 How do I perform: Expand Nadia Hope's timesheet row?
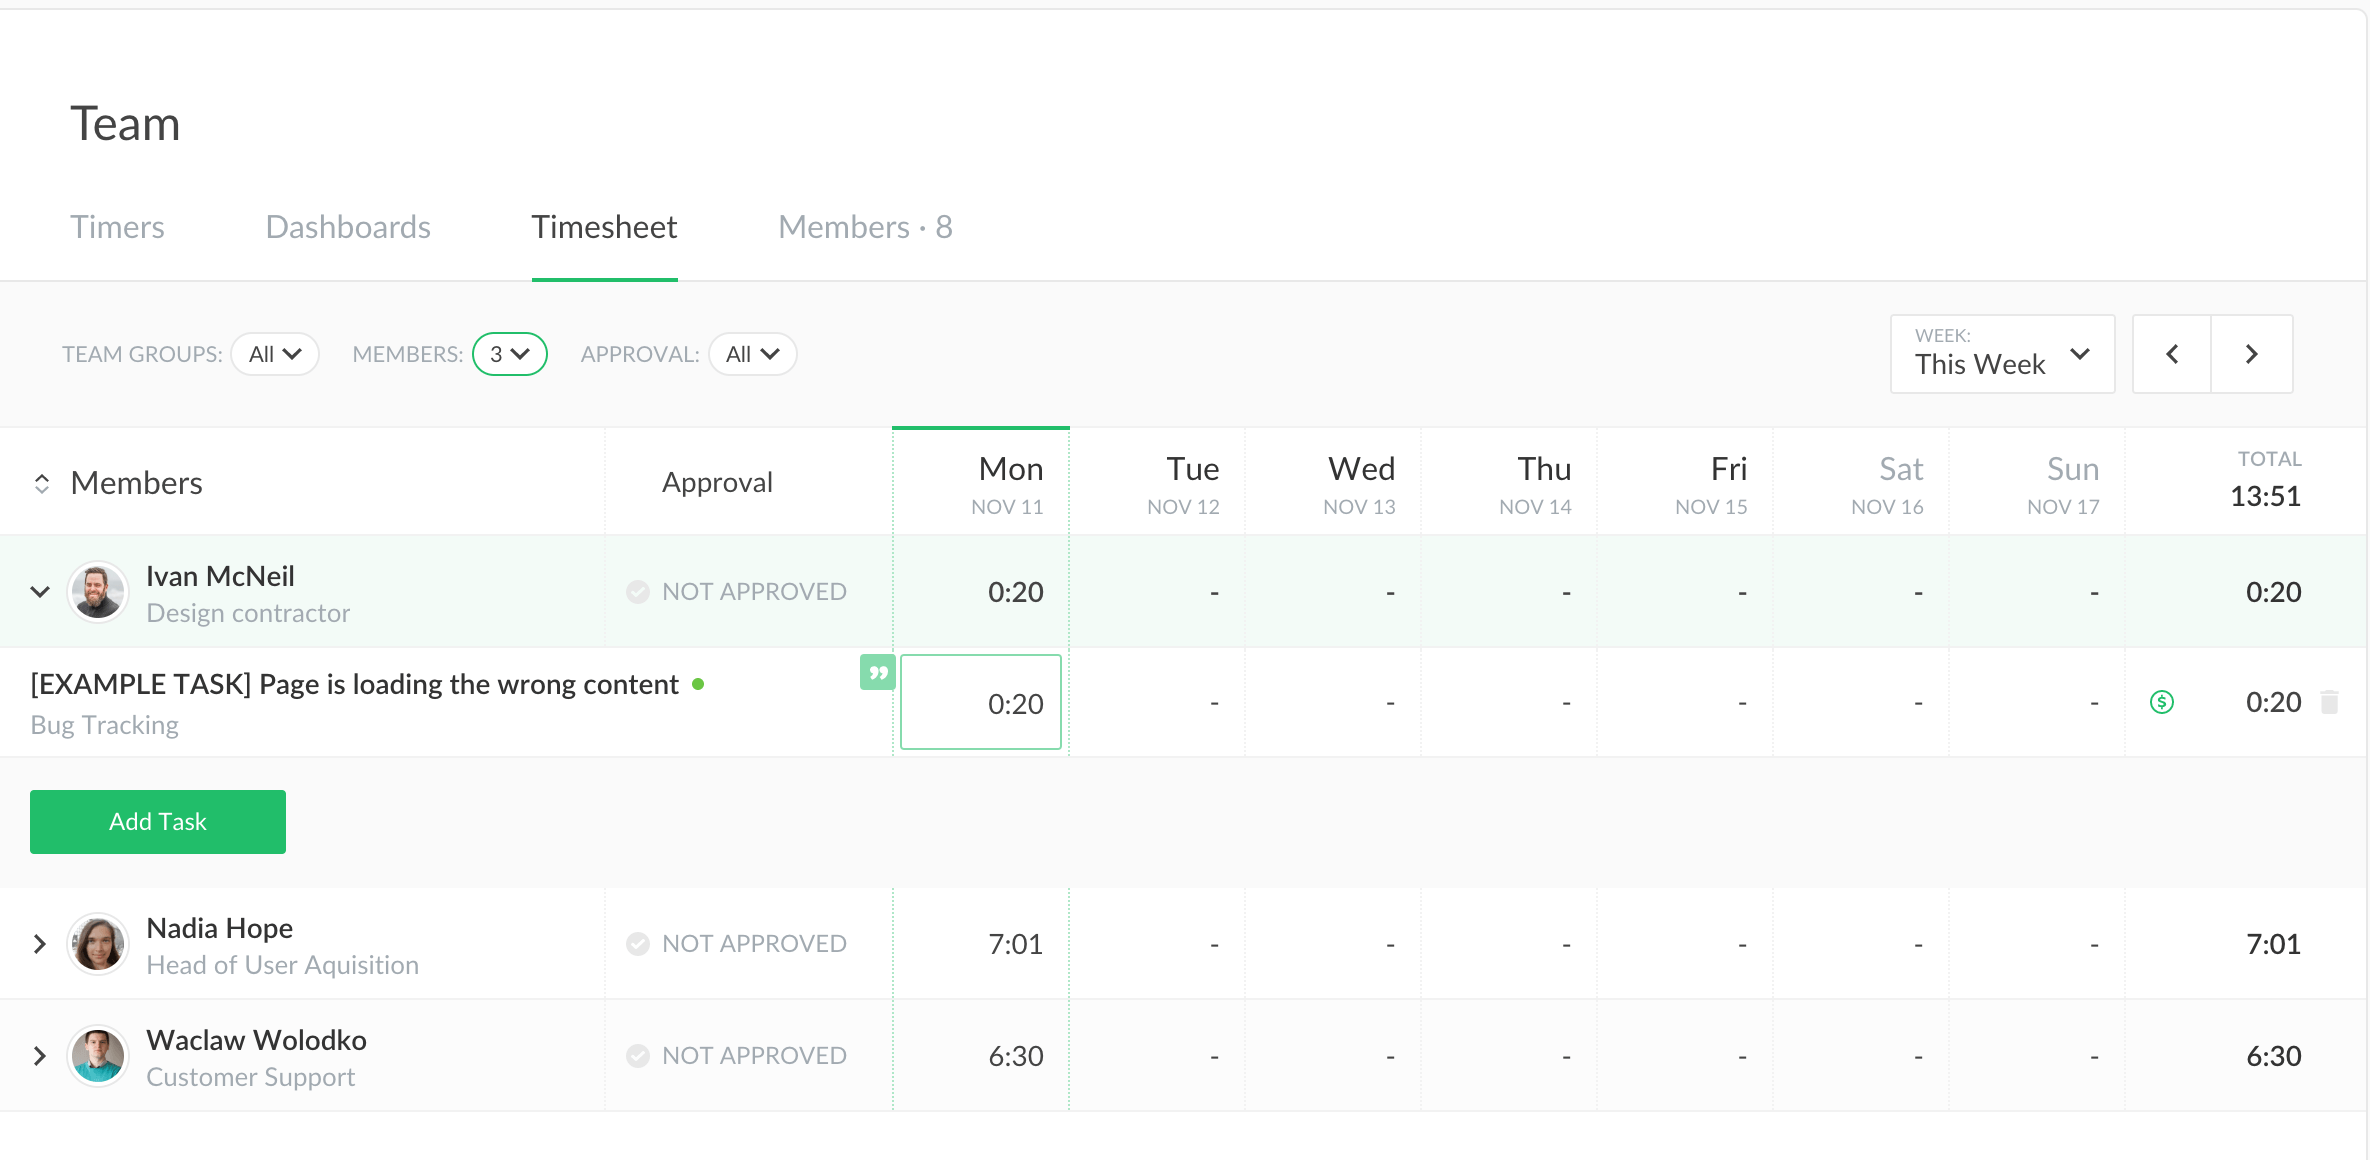40,944
